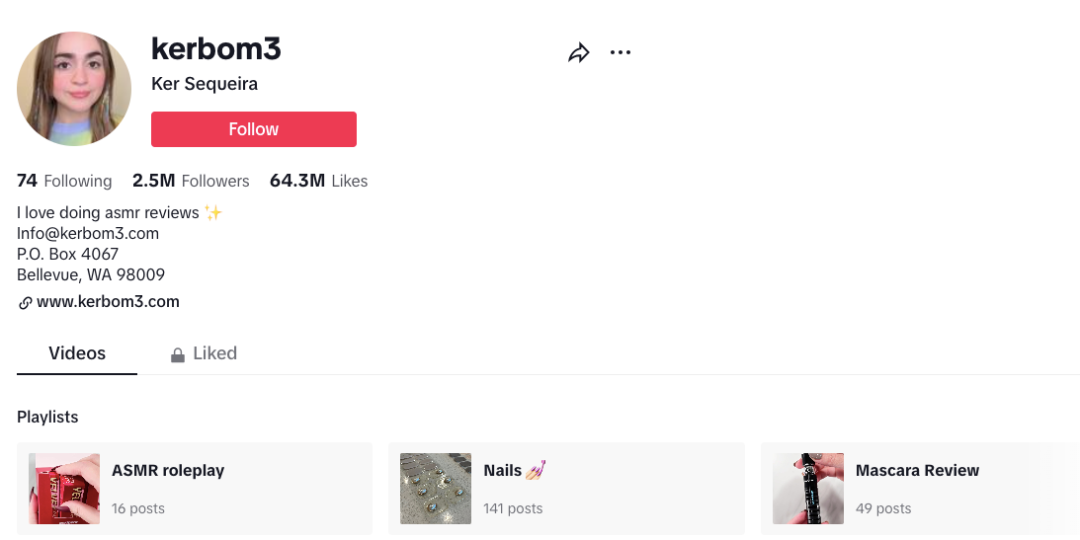Open the ASMR roleplay playlist thumbnail
The height and width of the screenshot is (540, 1080).
tap(64, 488)
